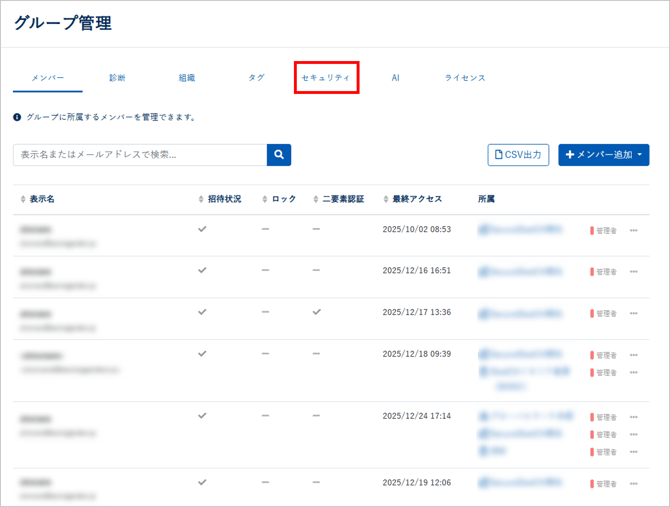The height and width of the screenshot is (507, 670).
Task: Click the two-factor checkmark in 2025/12/17 row
Action: (x=316, y=312)
